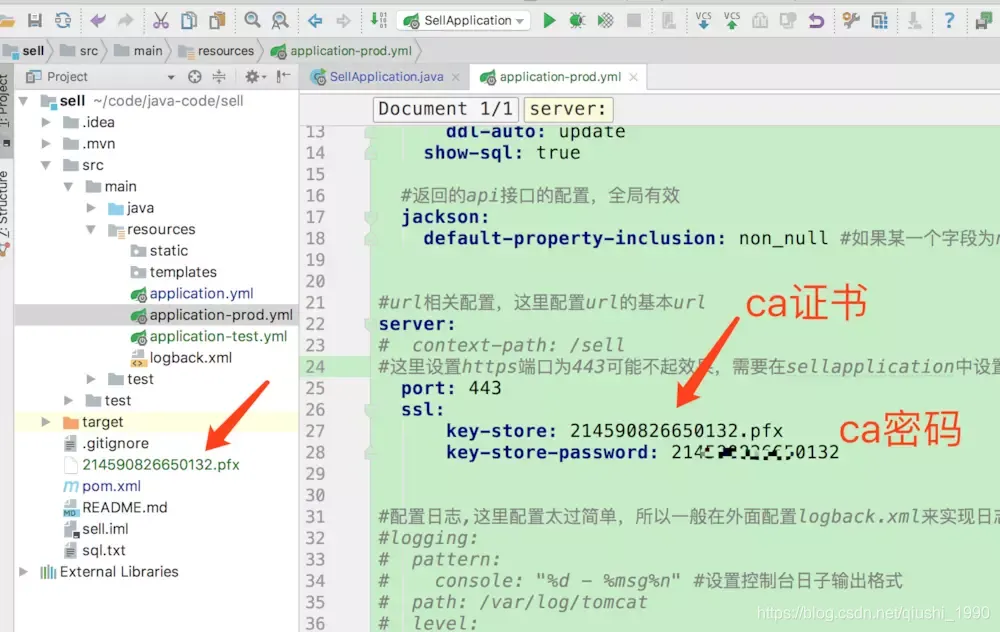Viewport: 1000px width, 632px height.
Task: Run with Coverage icon
Action: [605, 20]
